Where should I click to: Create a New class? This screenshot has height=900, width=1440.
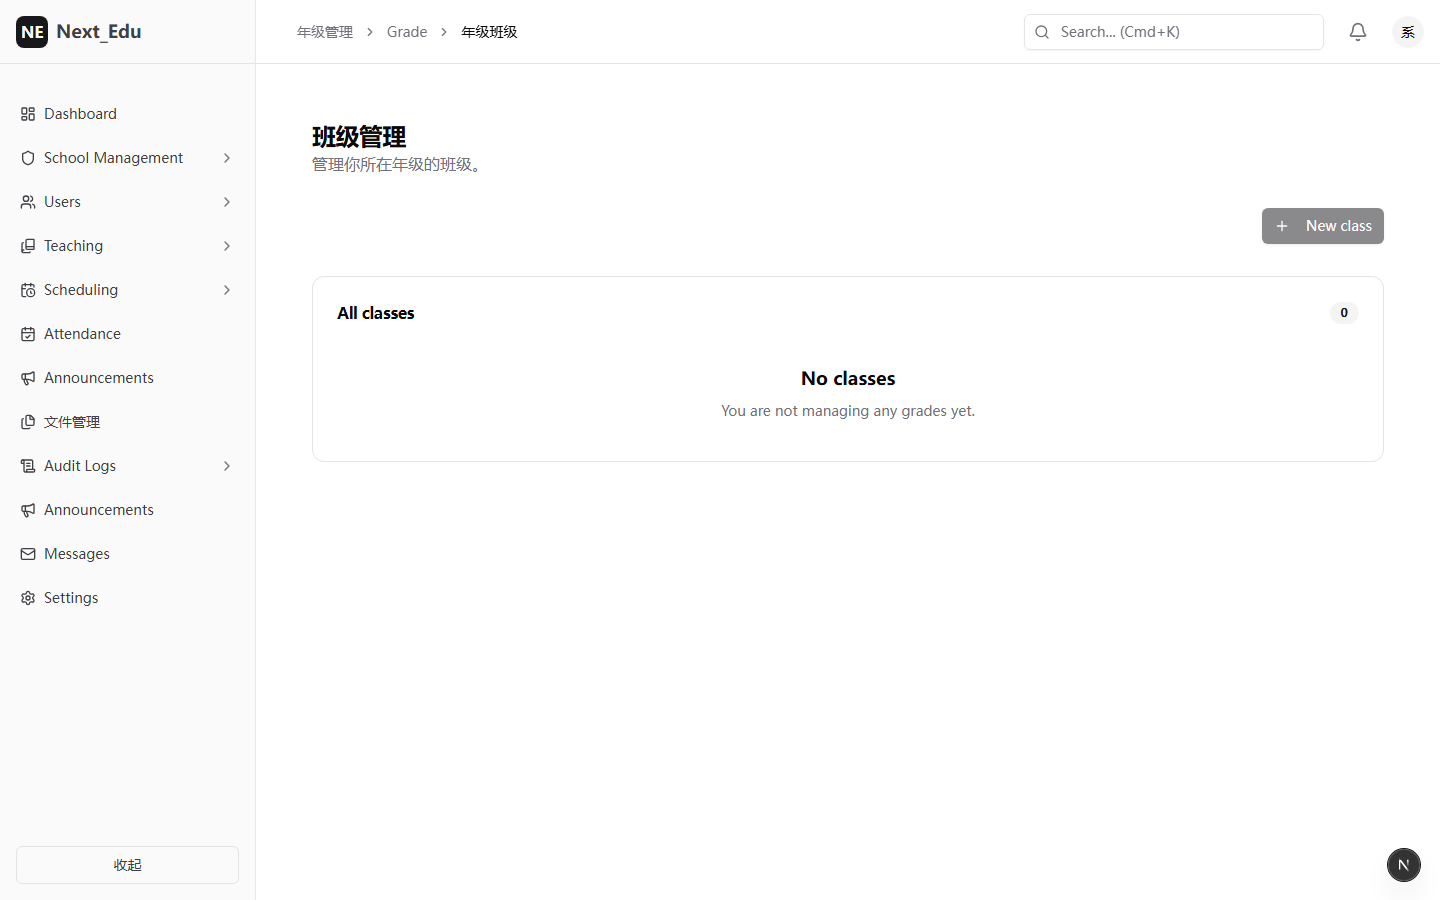(1323, 226)
